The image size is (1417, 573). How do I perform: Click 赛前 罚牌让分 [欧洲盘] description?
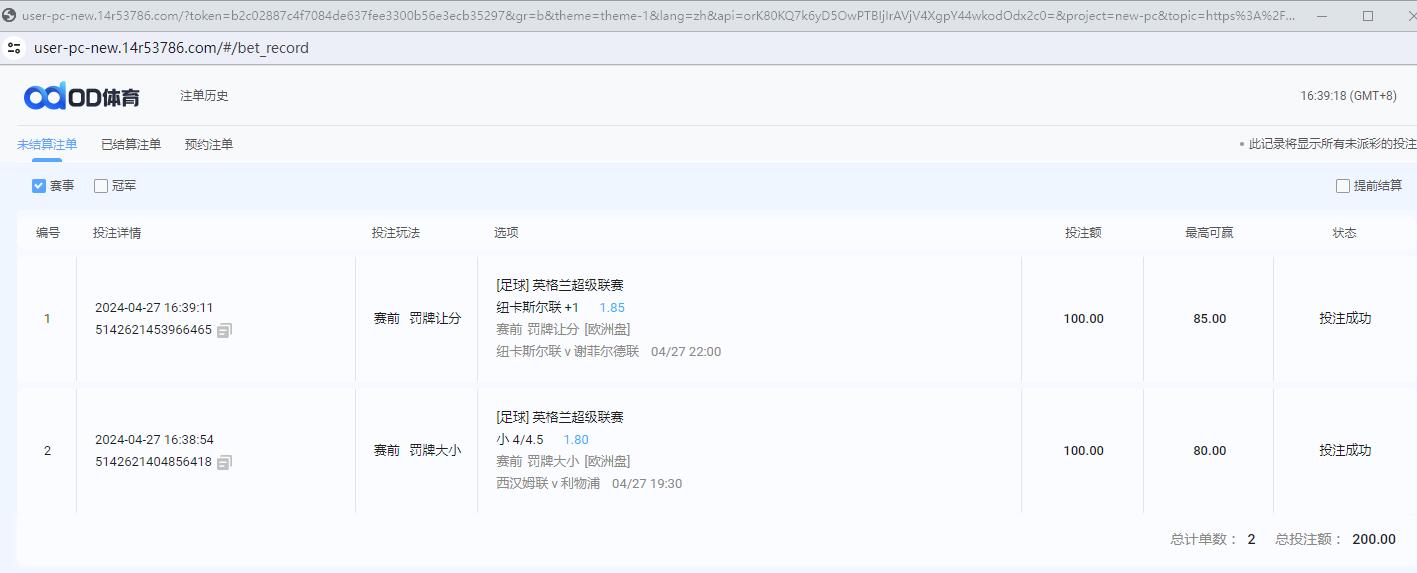[x=563, y=330]
